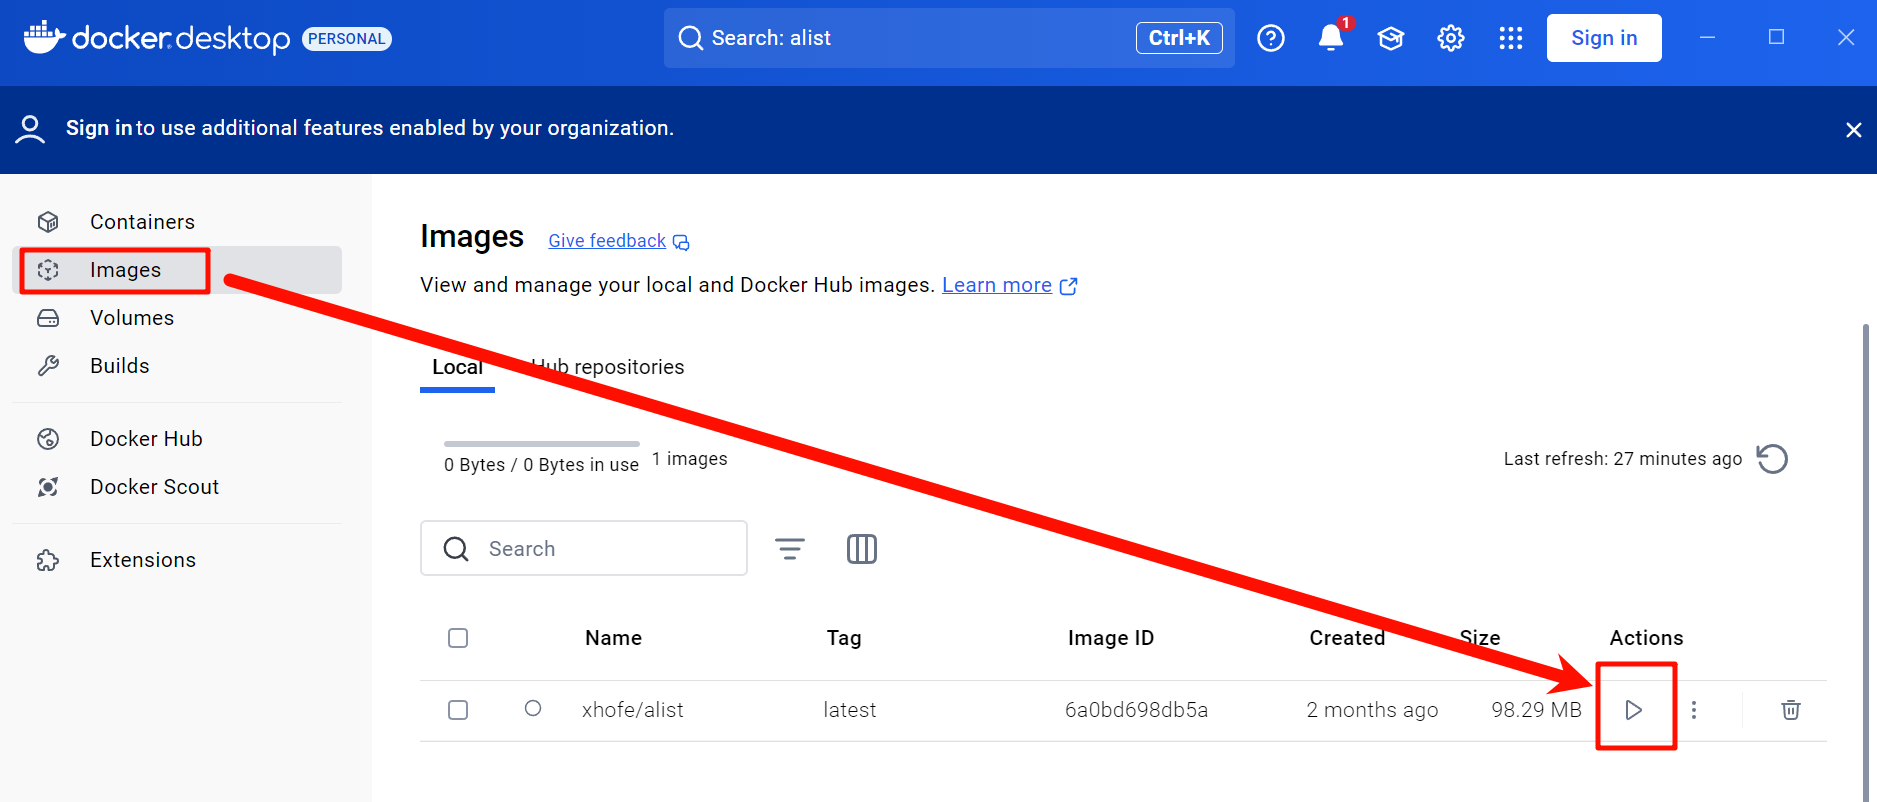Open the Give feedback link
The height and width of the screenshot is (802, 1877).
607,241
